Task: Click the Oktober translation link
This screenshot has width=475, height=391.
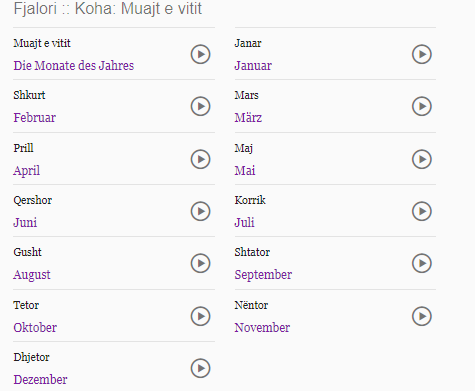Action: point(35,327)
